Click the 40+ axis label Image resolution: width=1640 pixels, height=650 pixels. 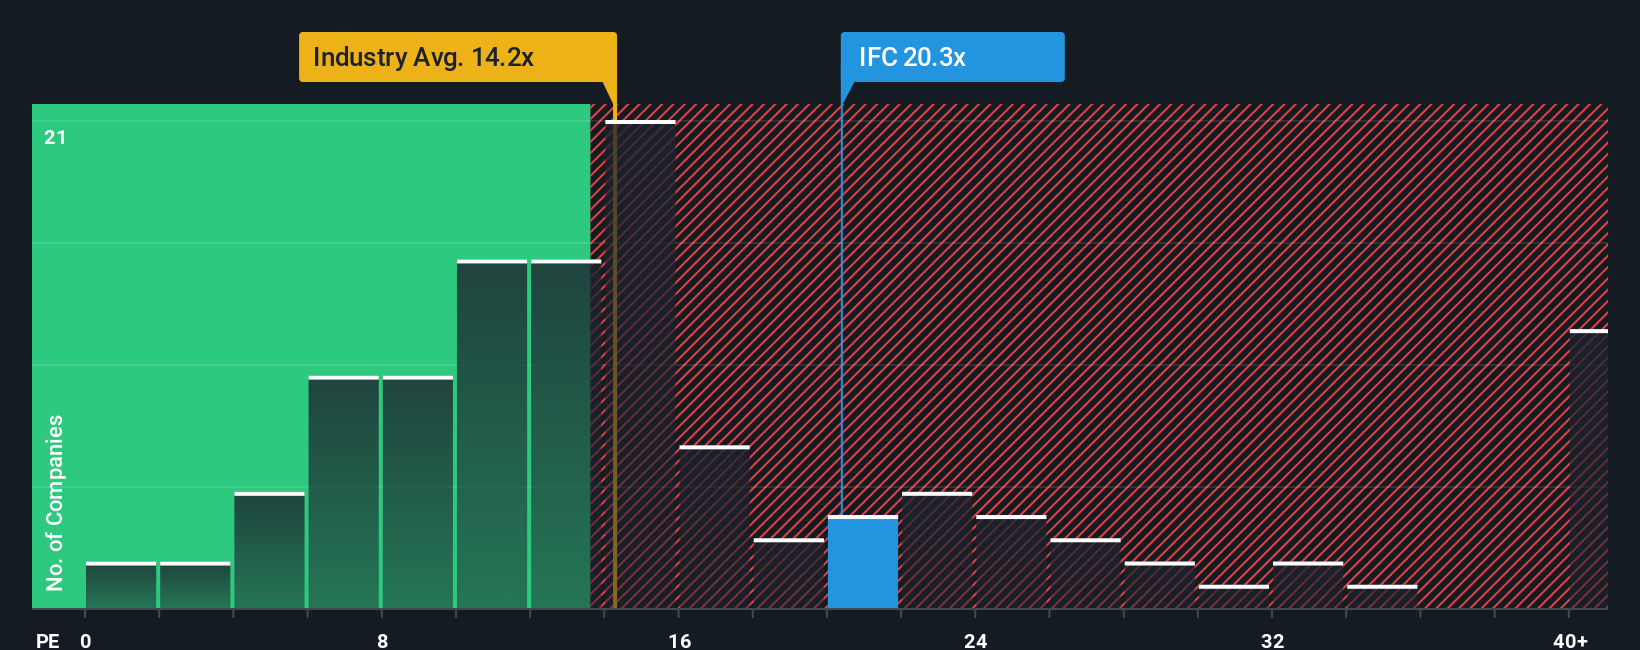pyautogui.click(x=1570, y=640)
